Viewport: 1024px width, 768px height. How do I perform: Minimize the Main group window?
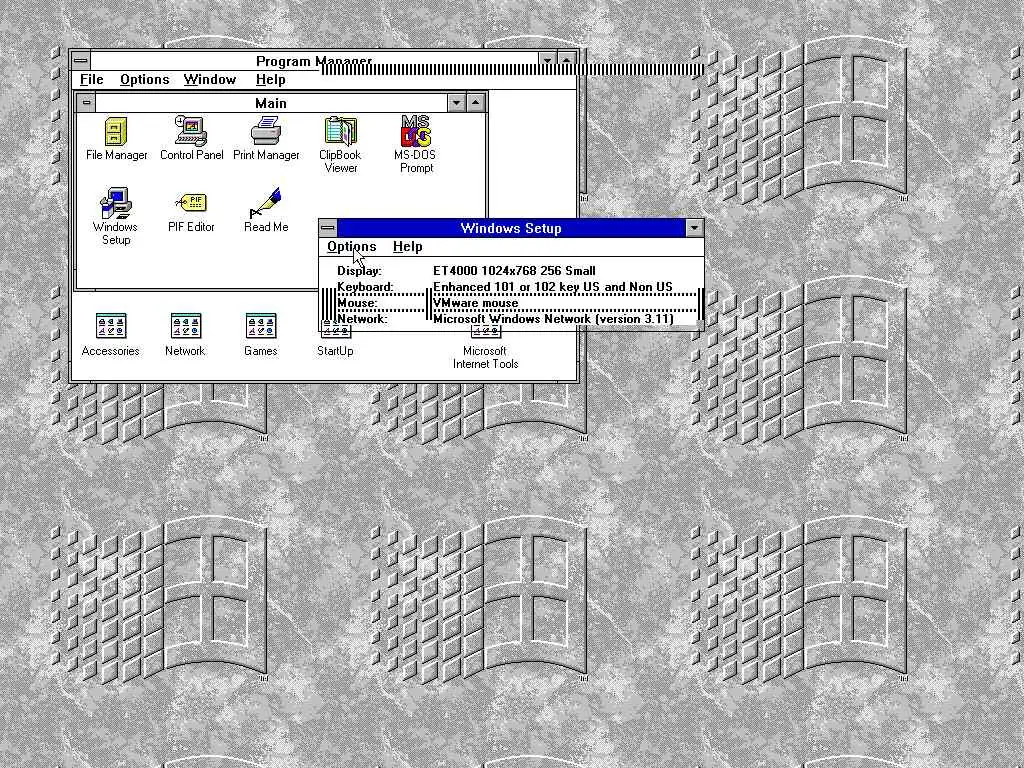(x=456, y=103)
